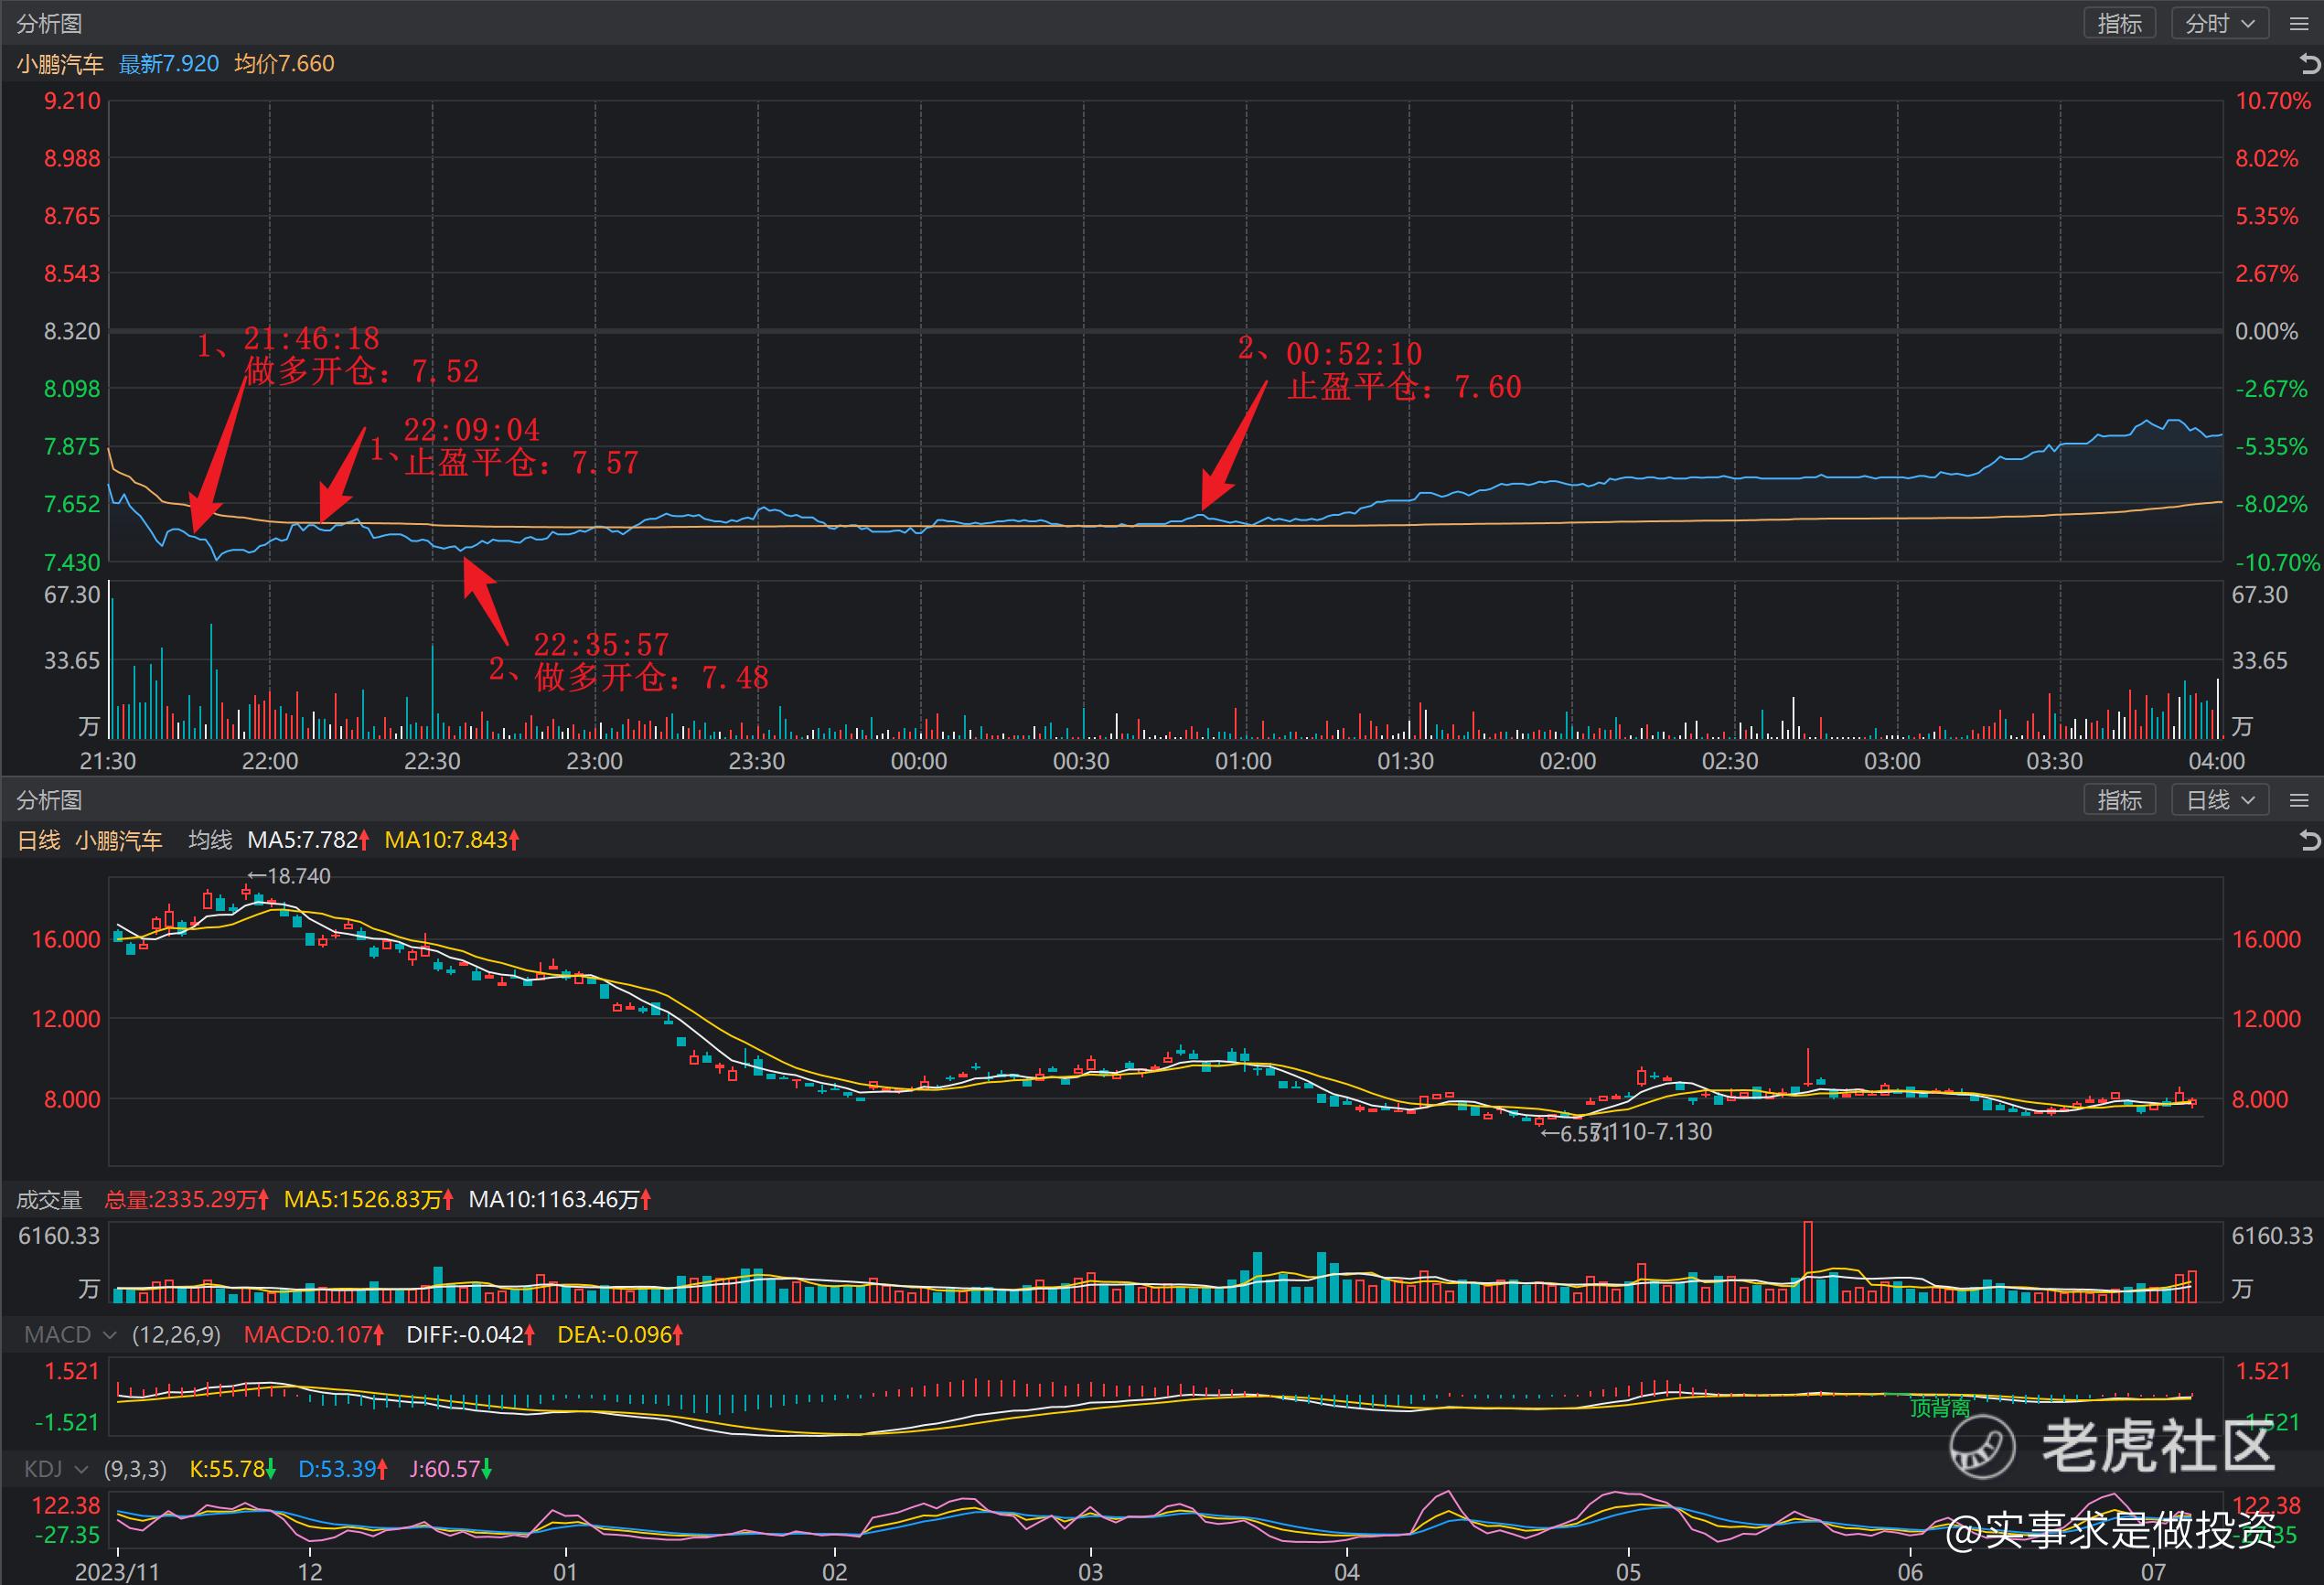Open the MACD indicator dropdown

click(x=69, y=1335)
